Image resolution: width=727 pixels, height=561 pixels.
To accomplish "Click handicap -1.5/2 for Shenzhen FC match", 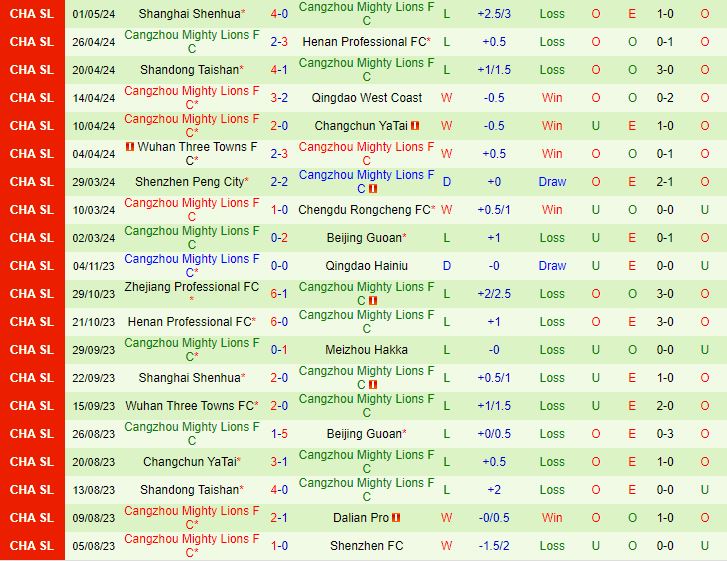I will [x=494, y=546].
